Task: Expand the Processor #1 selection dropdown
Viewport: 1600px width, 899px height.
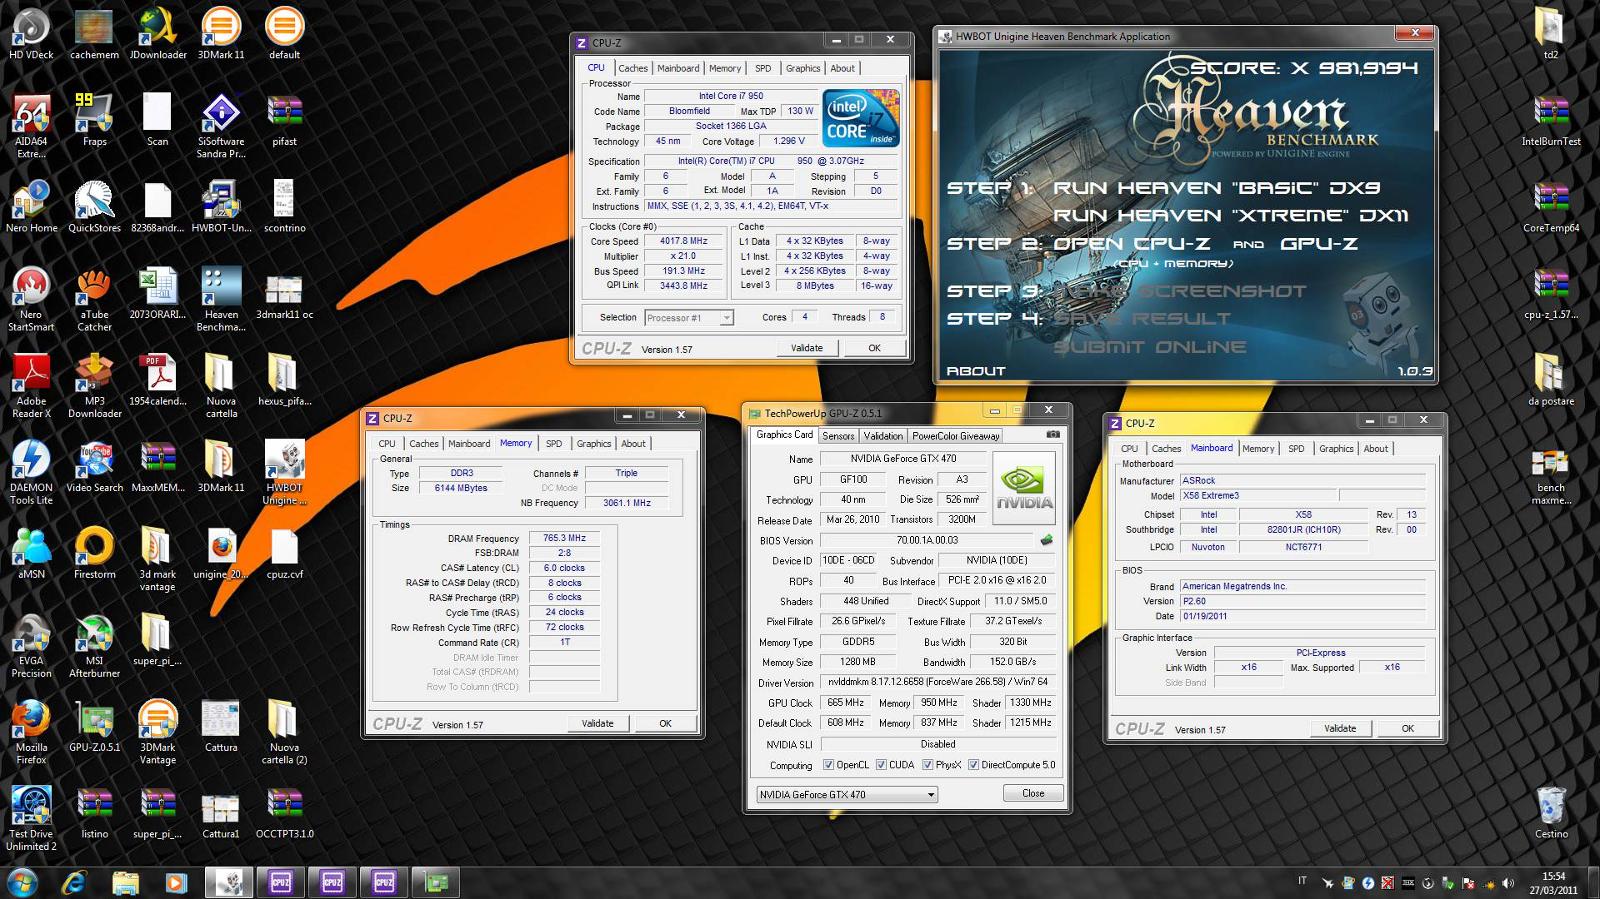Action: 727,318
